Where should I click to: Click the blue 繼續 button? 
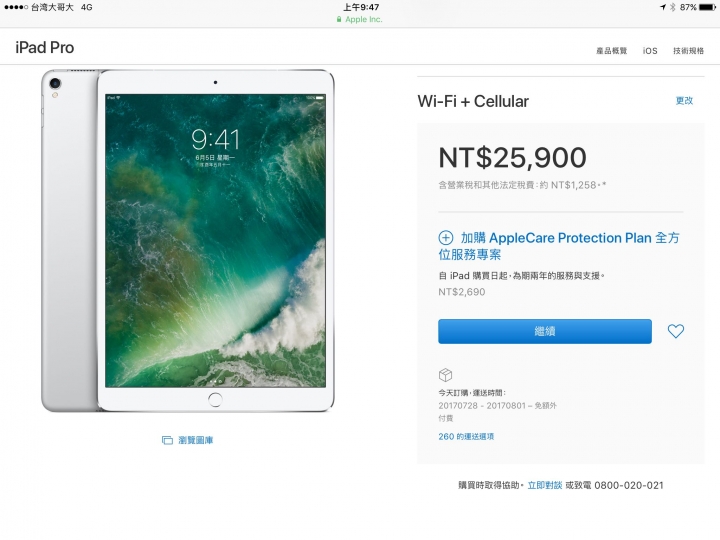coord(545,331)
